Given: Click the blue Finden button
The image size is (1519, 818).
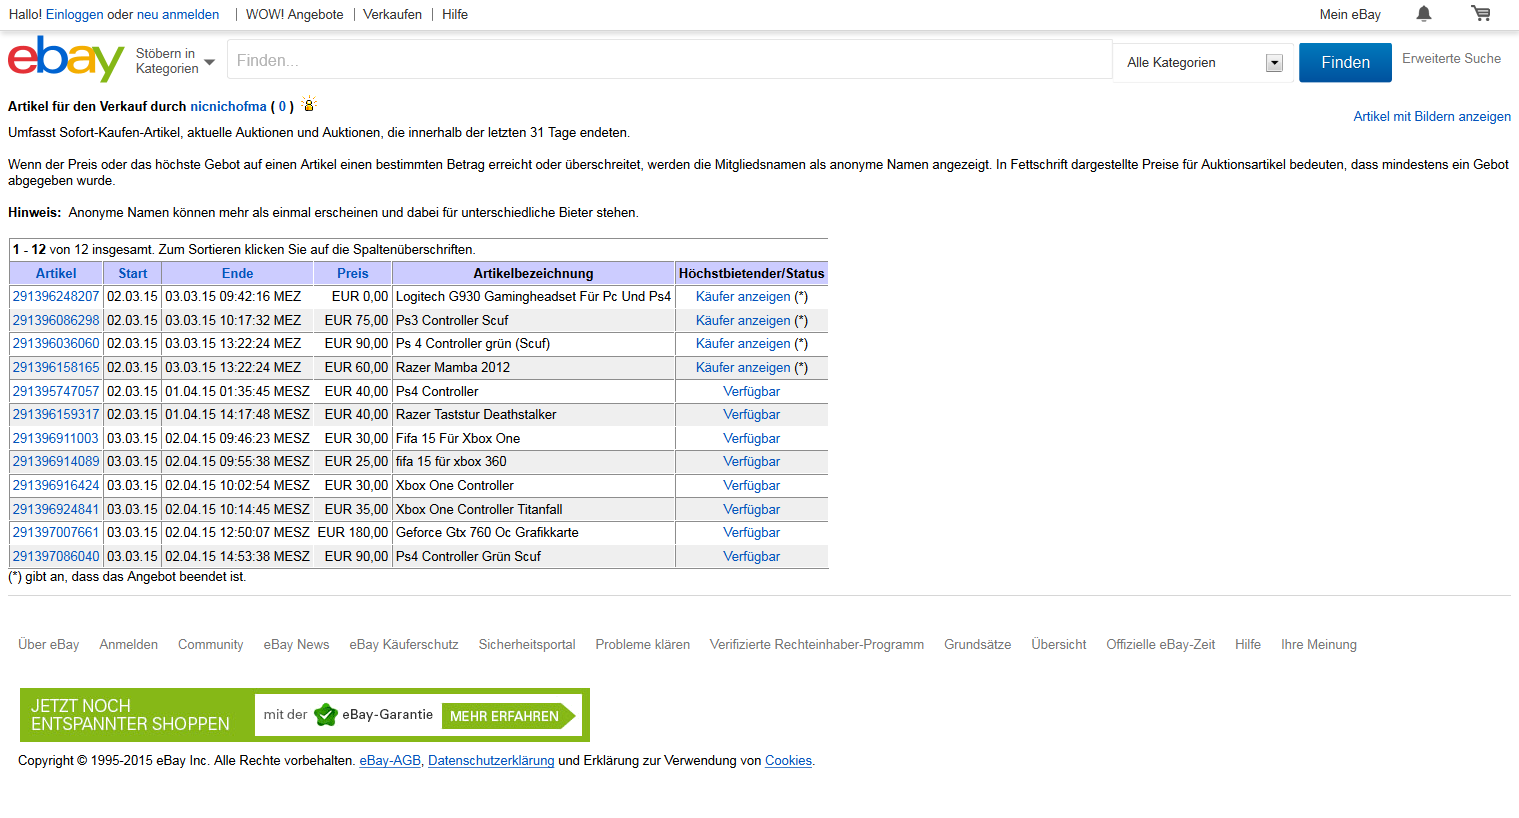Looking at the screenshot, I should tap(1345, 62).
